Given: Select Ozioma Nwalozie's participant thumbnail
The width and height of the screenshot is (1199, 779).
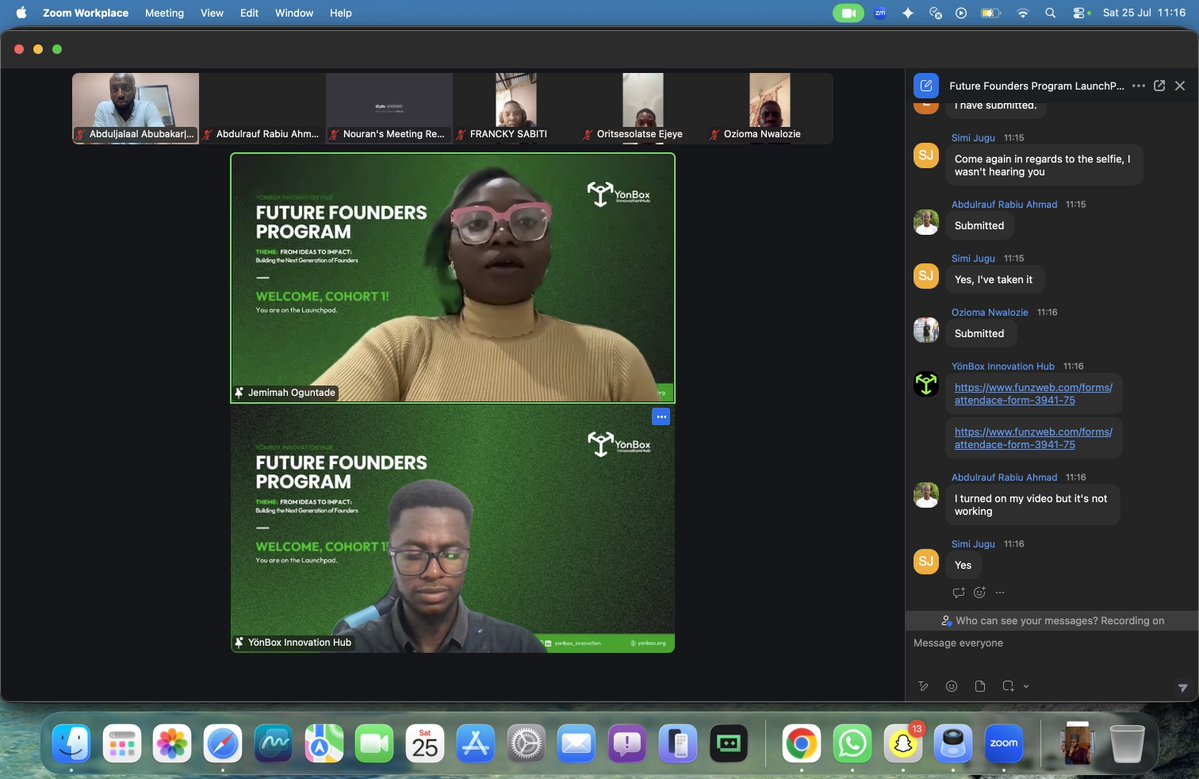Looking at the screenshot, I should (x=770, y=108).
